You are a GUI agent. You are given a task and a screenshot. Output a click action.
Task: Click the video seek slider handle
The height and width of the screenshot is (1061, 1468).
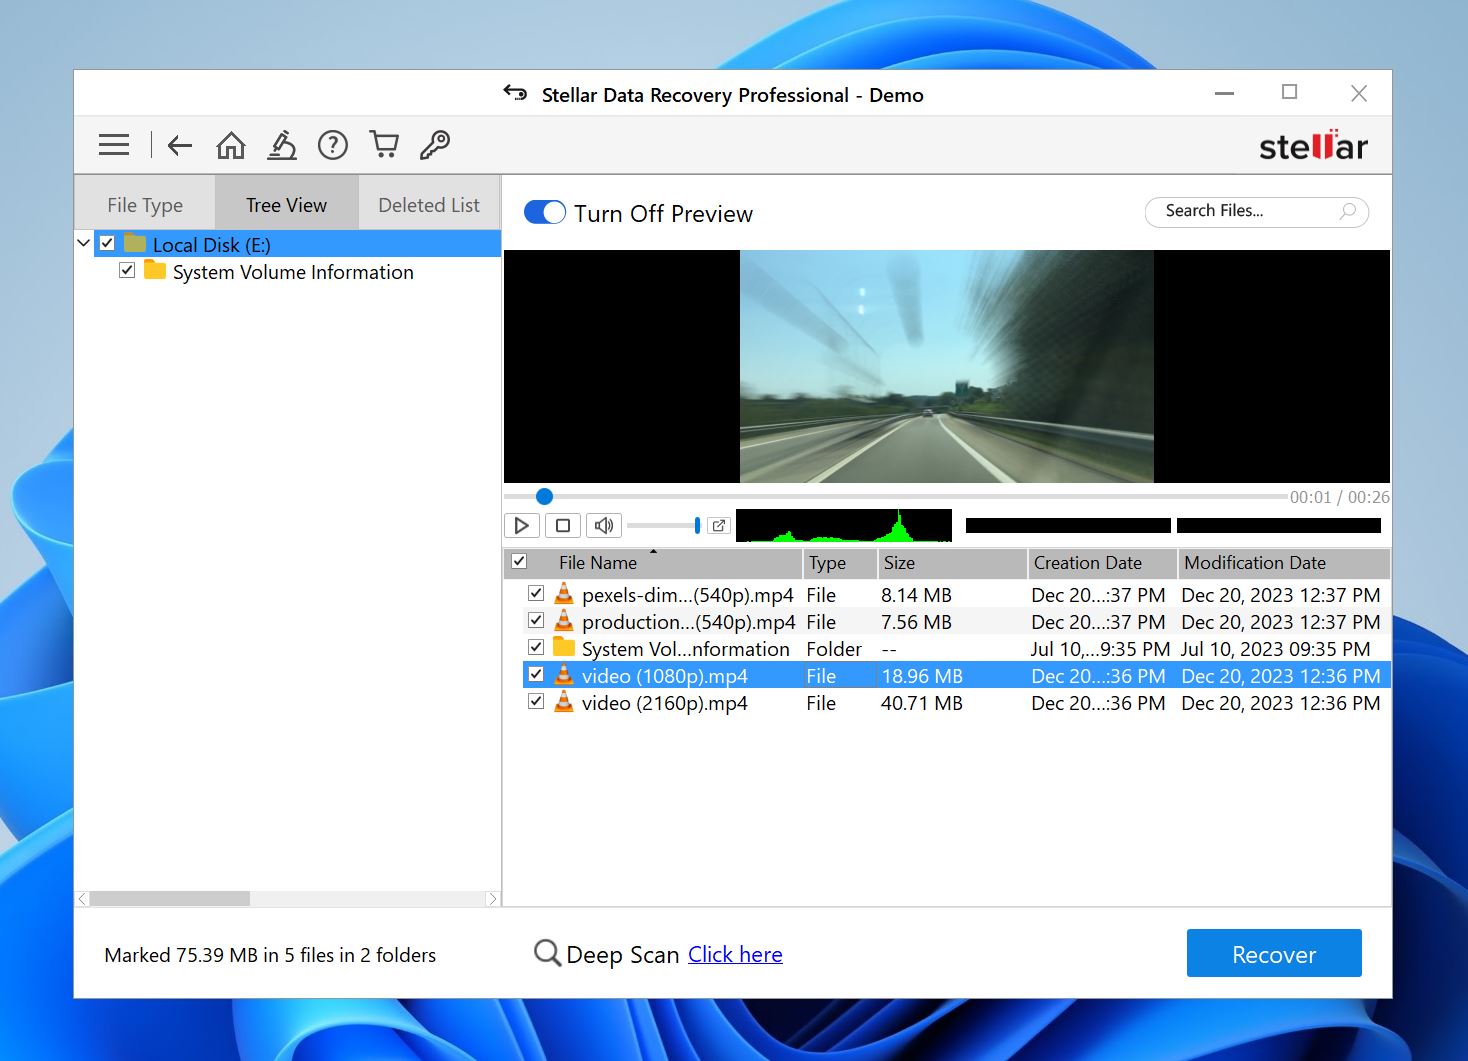(544, 496)
